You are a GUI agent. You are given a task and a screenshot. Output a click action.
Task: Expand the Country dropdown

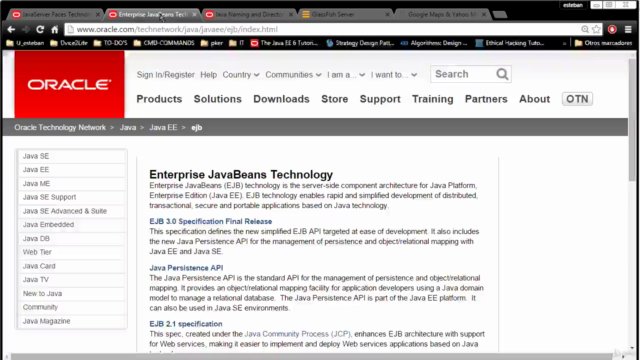point(241,75)
